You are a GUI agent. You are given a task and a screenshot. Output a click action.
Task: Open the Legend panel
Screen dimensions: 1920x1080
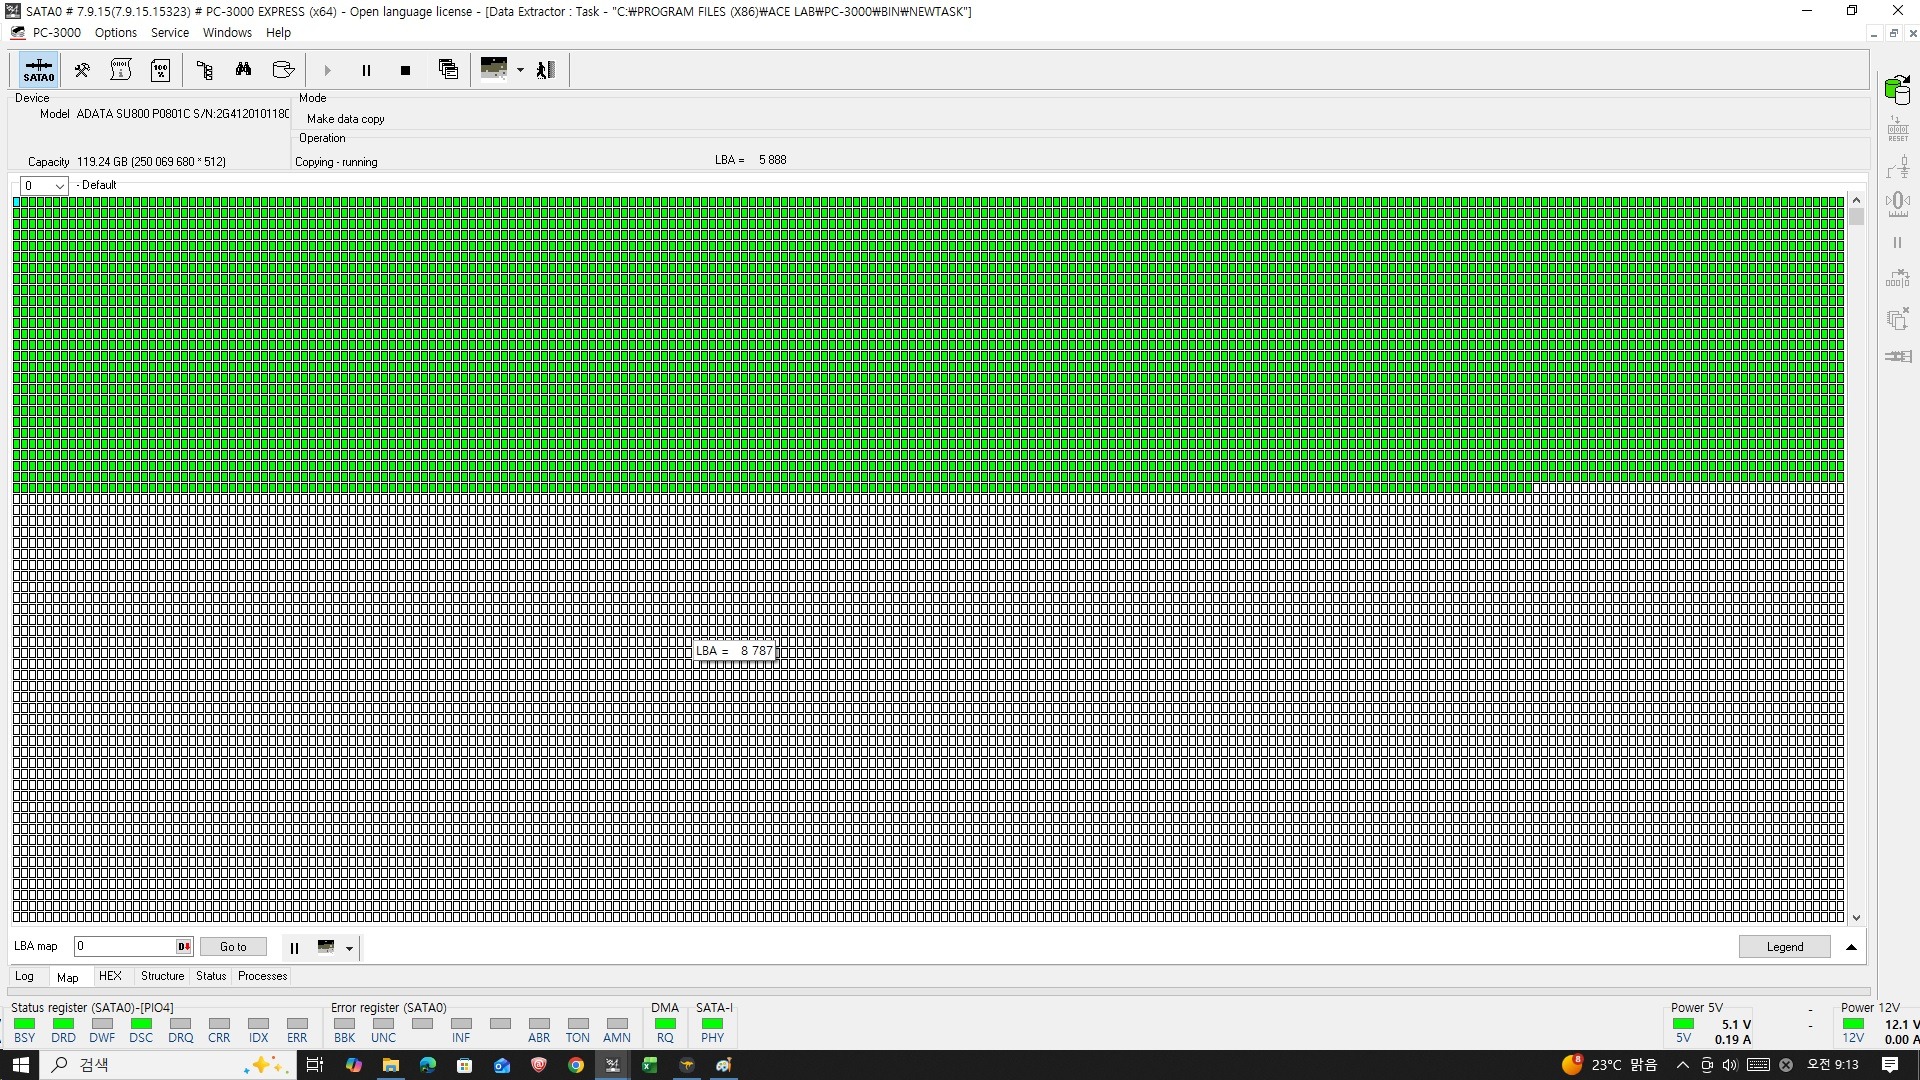pyautogui.click(x=1784, y=947)
